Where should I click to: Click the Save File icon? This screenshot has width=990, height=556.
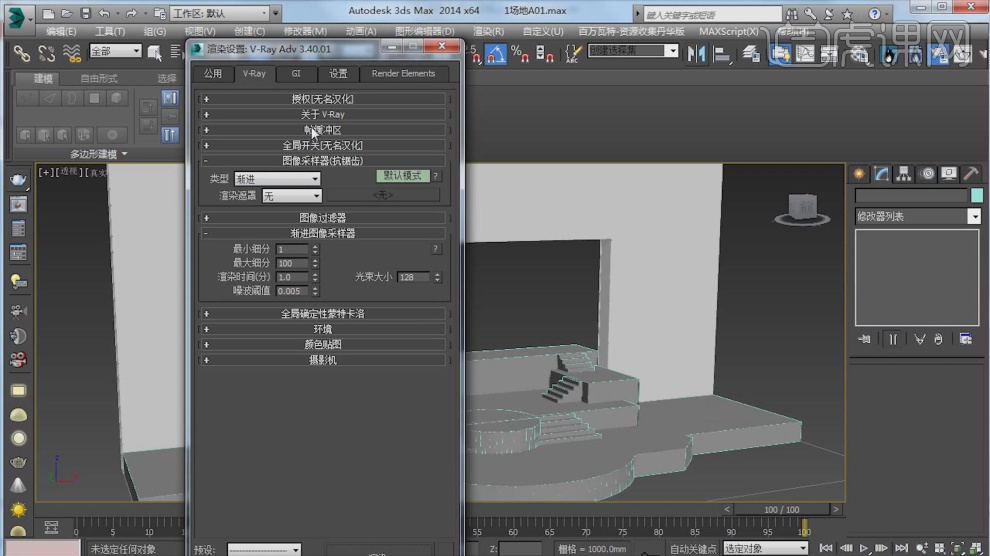pyautogui.click(x=85, y=13)
